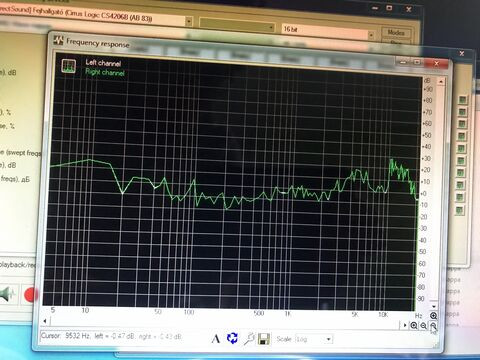Click the 'A' text annotation icon
Screen dimensions: 480x360
click(x=215, y=339)
